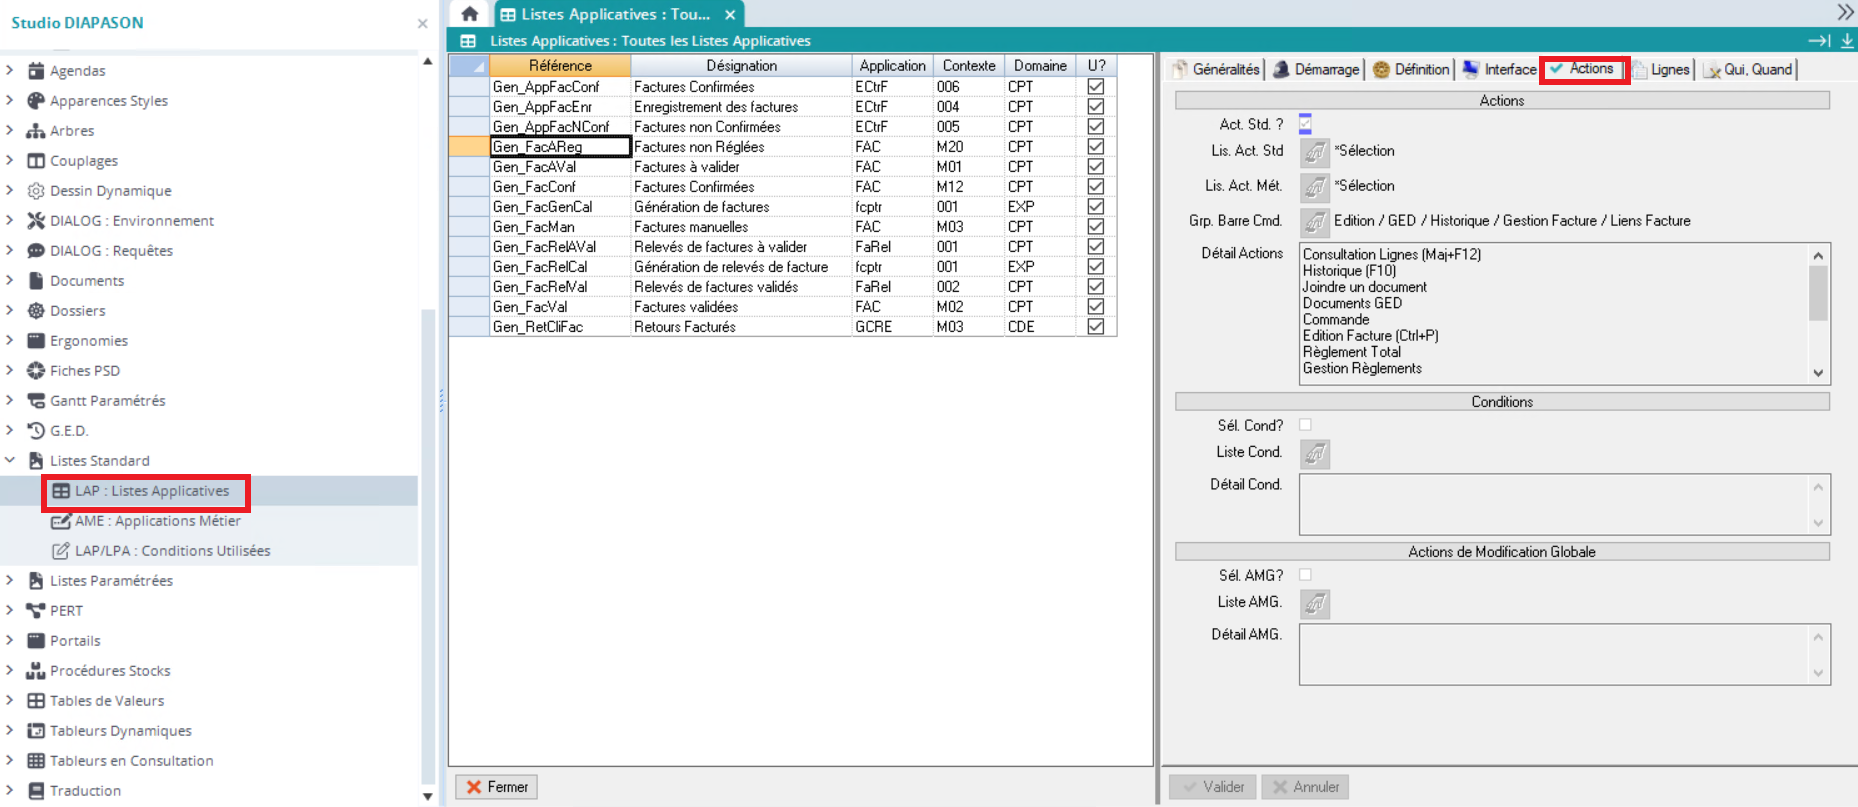The width and height of the screenshot is (1858, 807).
Task: Click the Liste Cond. picker icon
Action: [1314, 454]
